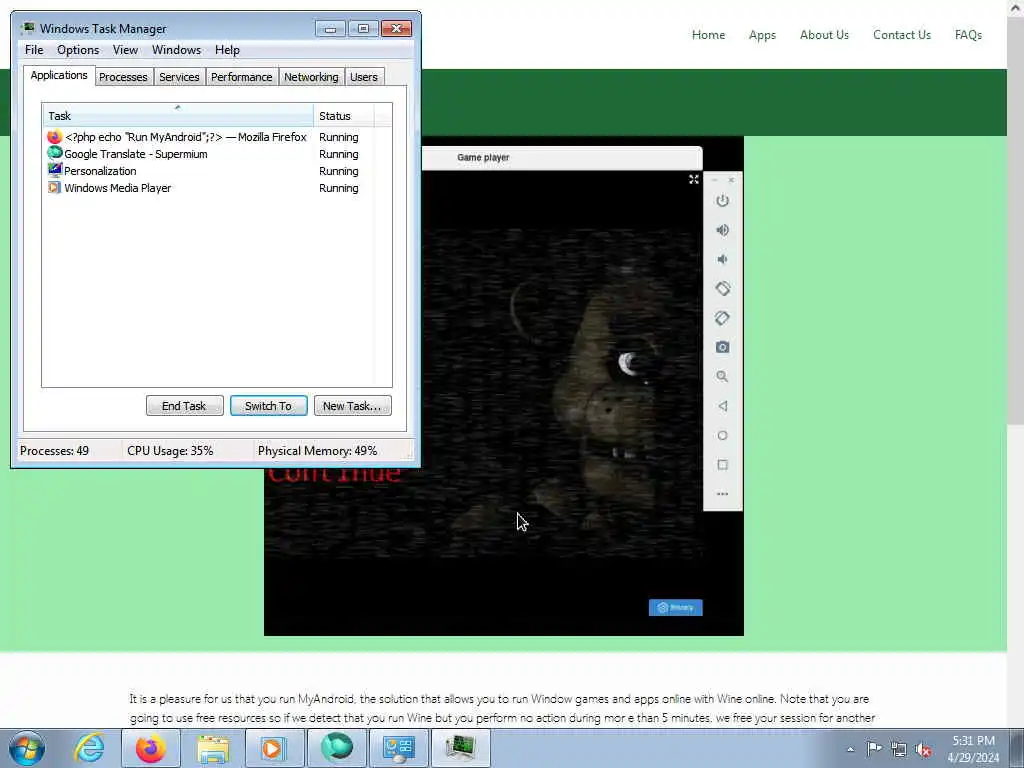Screen dimensions: 1024x768
Task: Switch to the Users tab
Action: click(x=363, y=77)
